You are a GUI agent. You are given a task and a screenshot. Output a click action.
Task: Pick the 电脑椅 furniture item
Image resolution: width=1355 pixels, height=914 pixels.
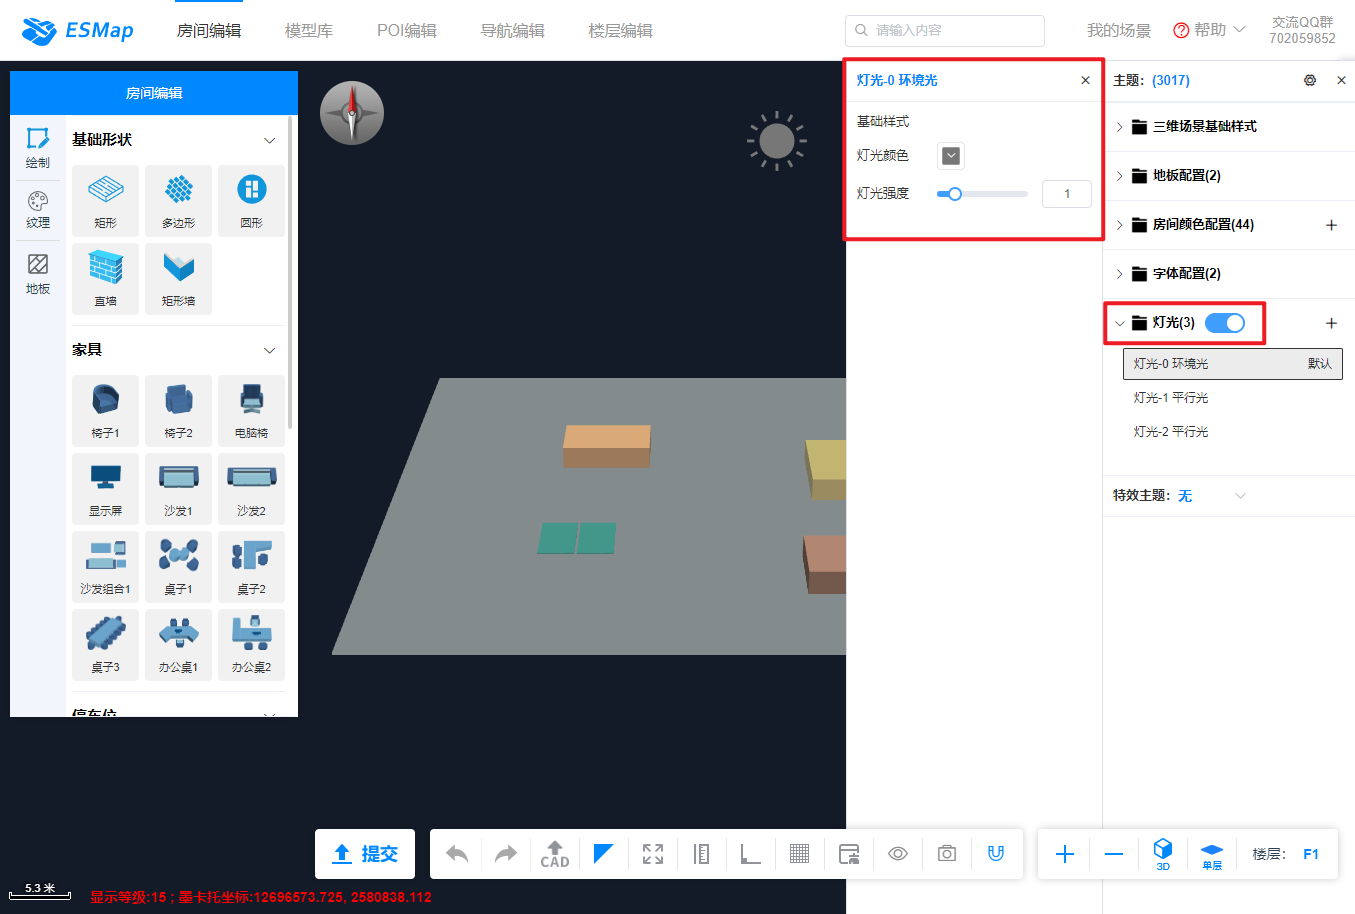(x=251, y=410)
